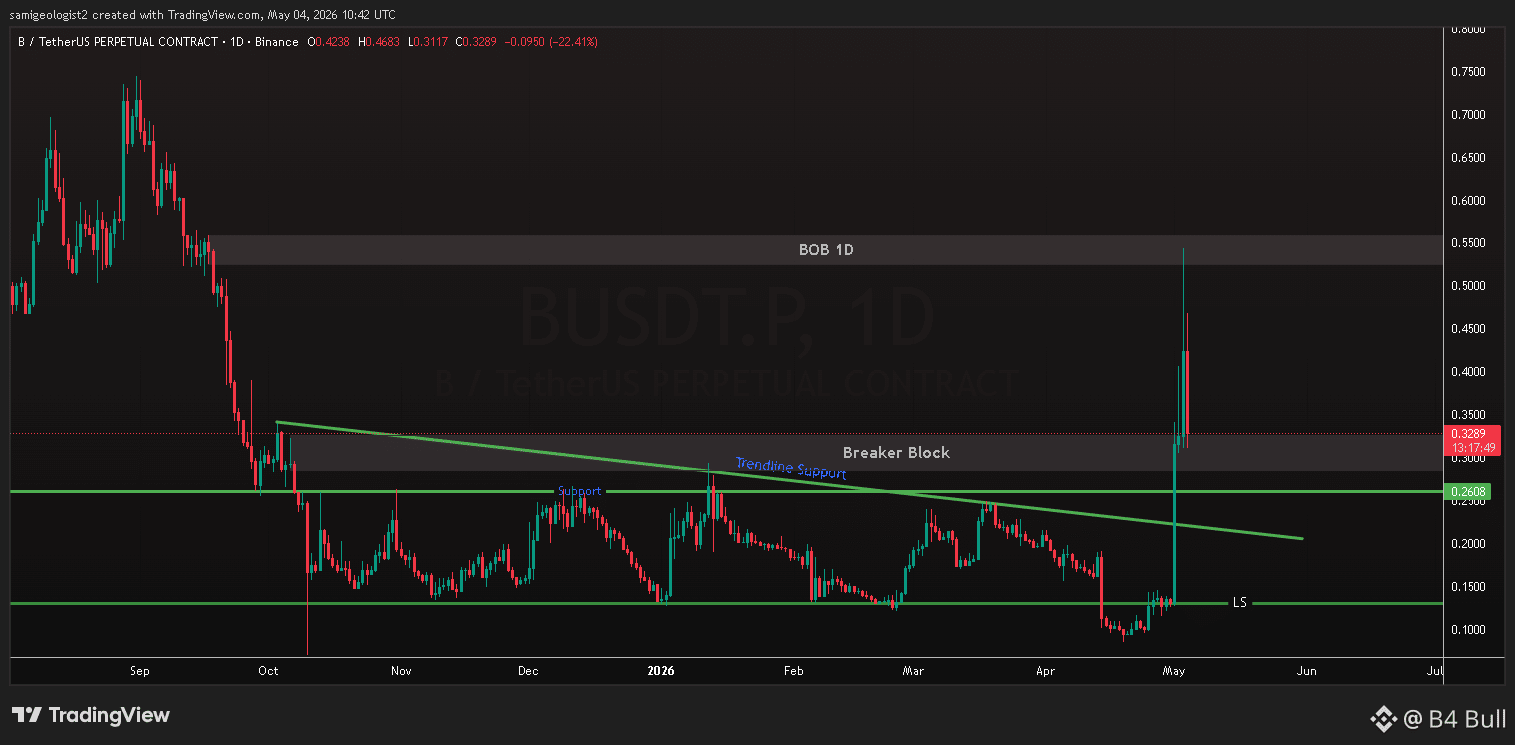Click the high value H0.4683
The width and height of the screenshot is (1515, 745).
378,42
